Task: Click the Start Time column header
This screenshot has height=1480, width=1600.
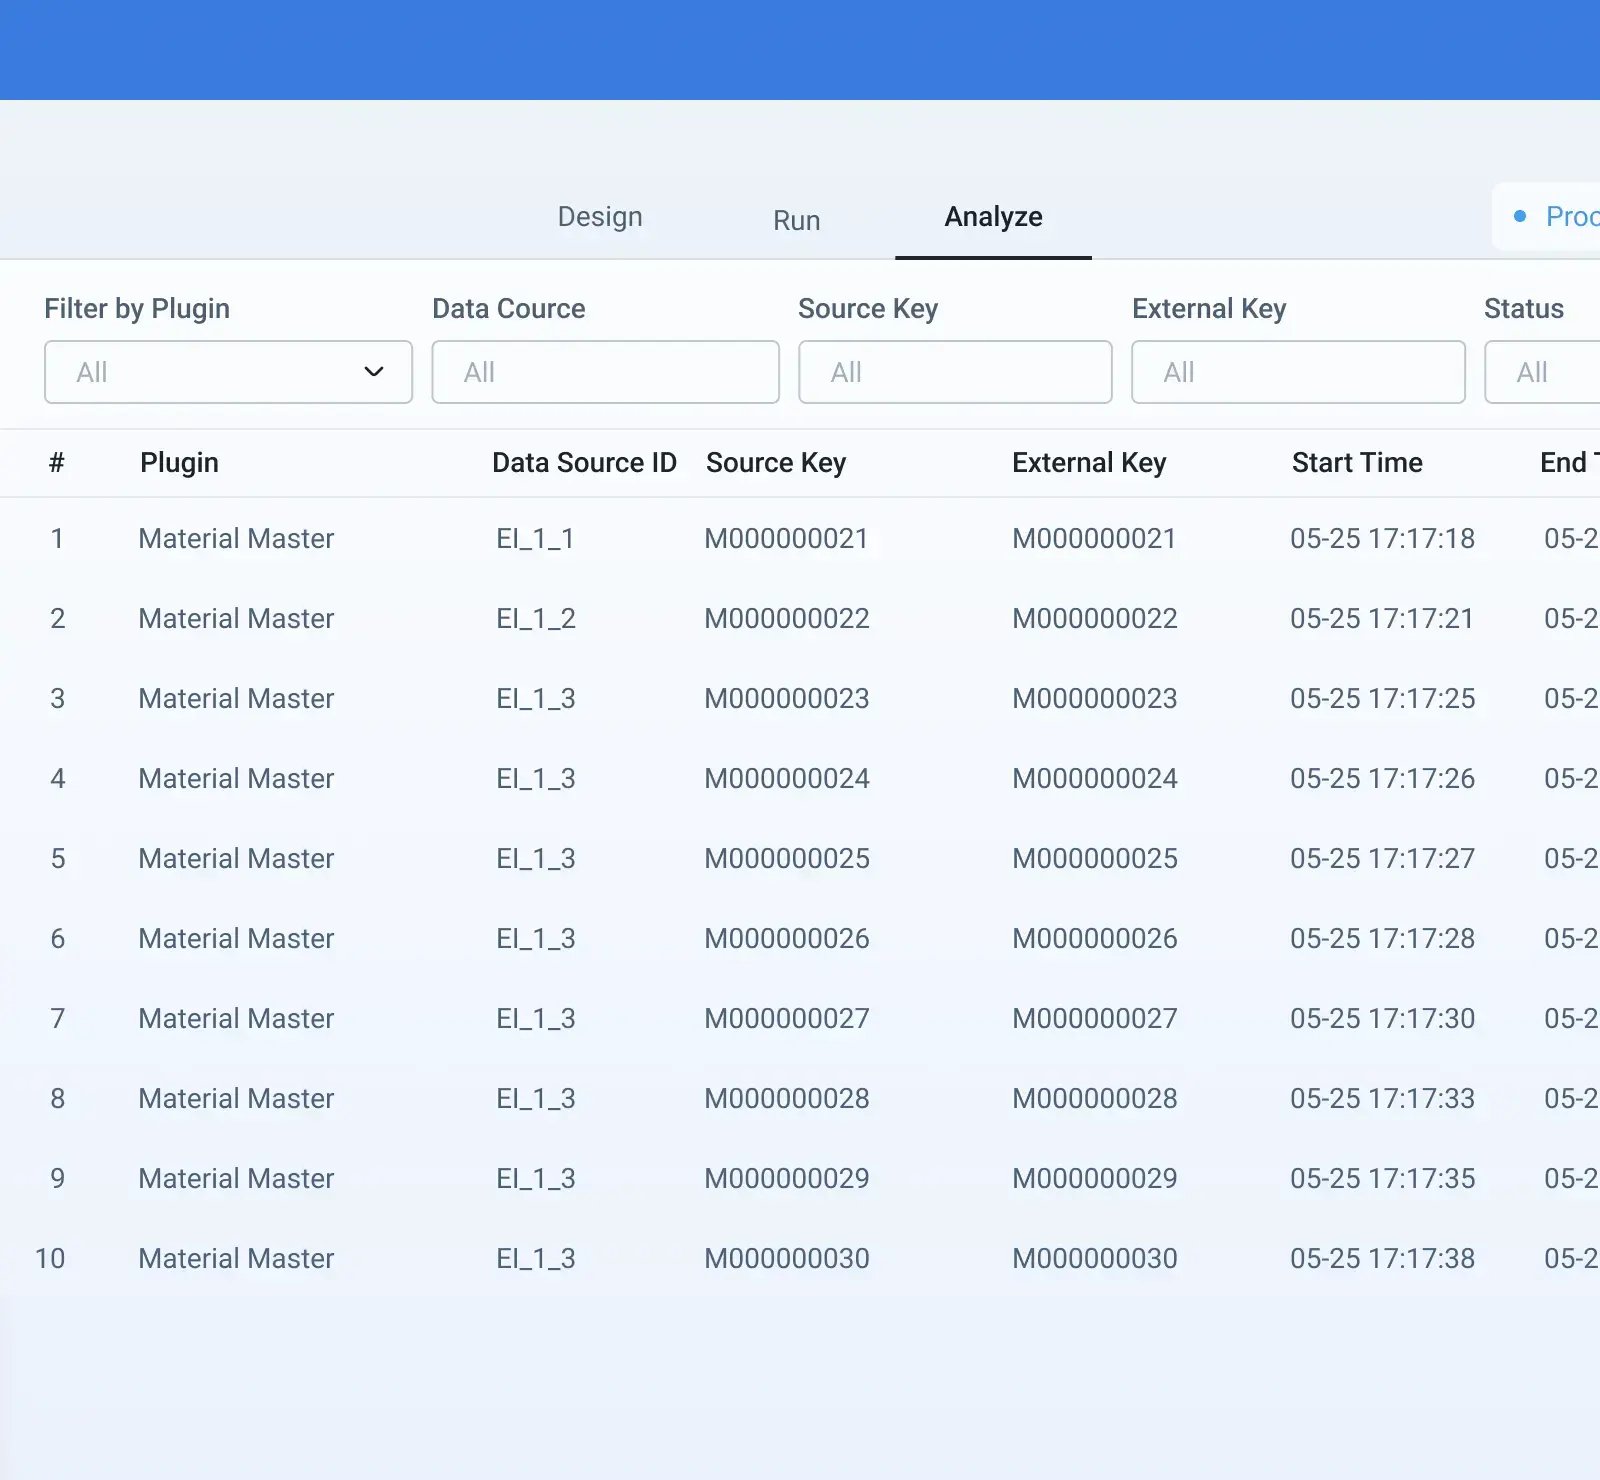Action: pos(1357,462)
